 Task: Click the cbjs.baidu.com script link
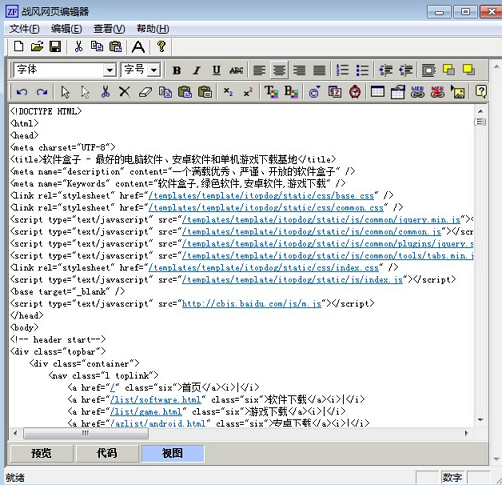click(x=252, y=304)
